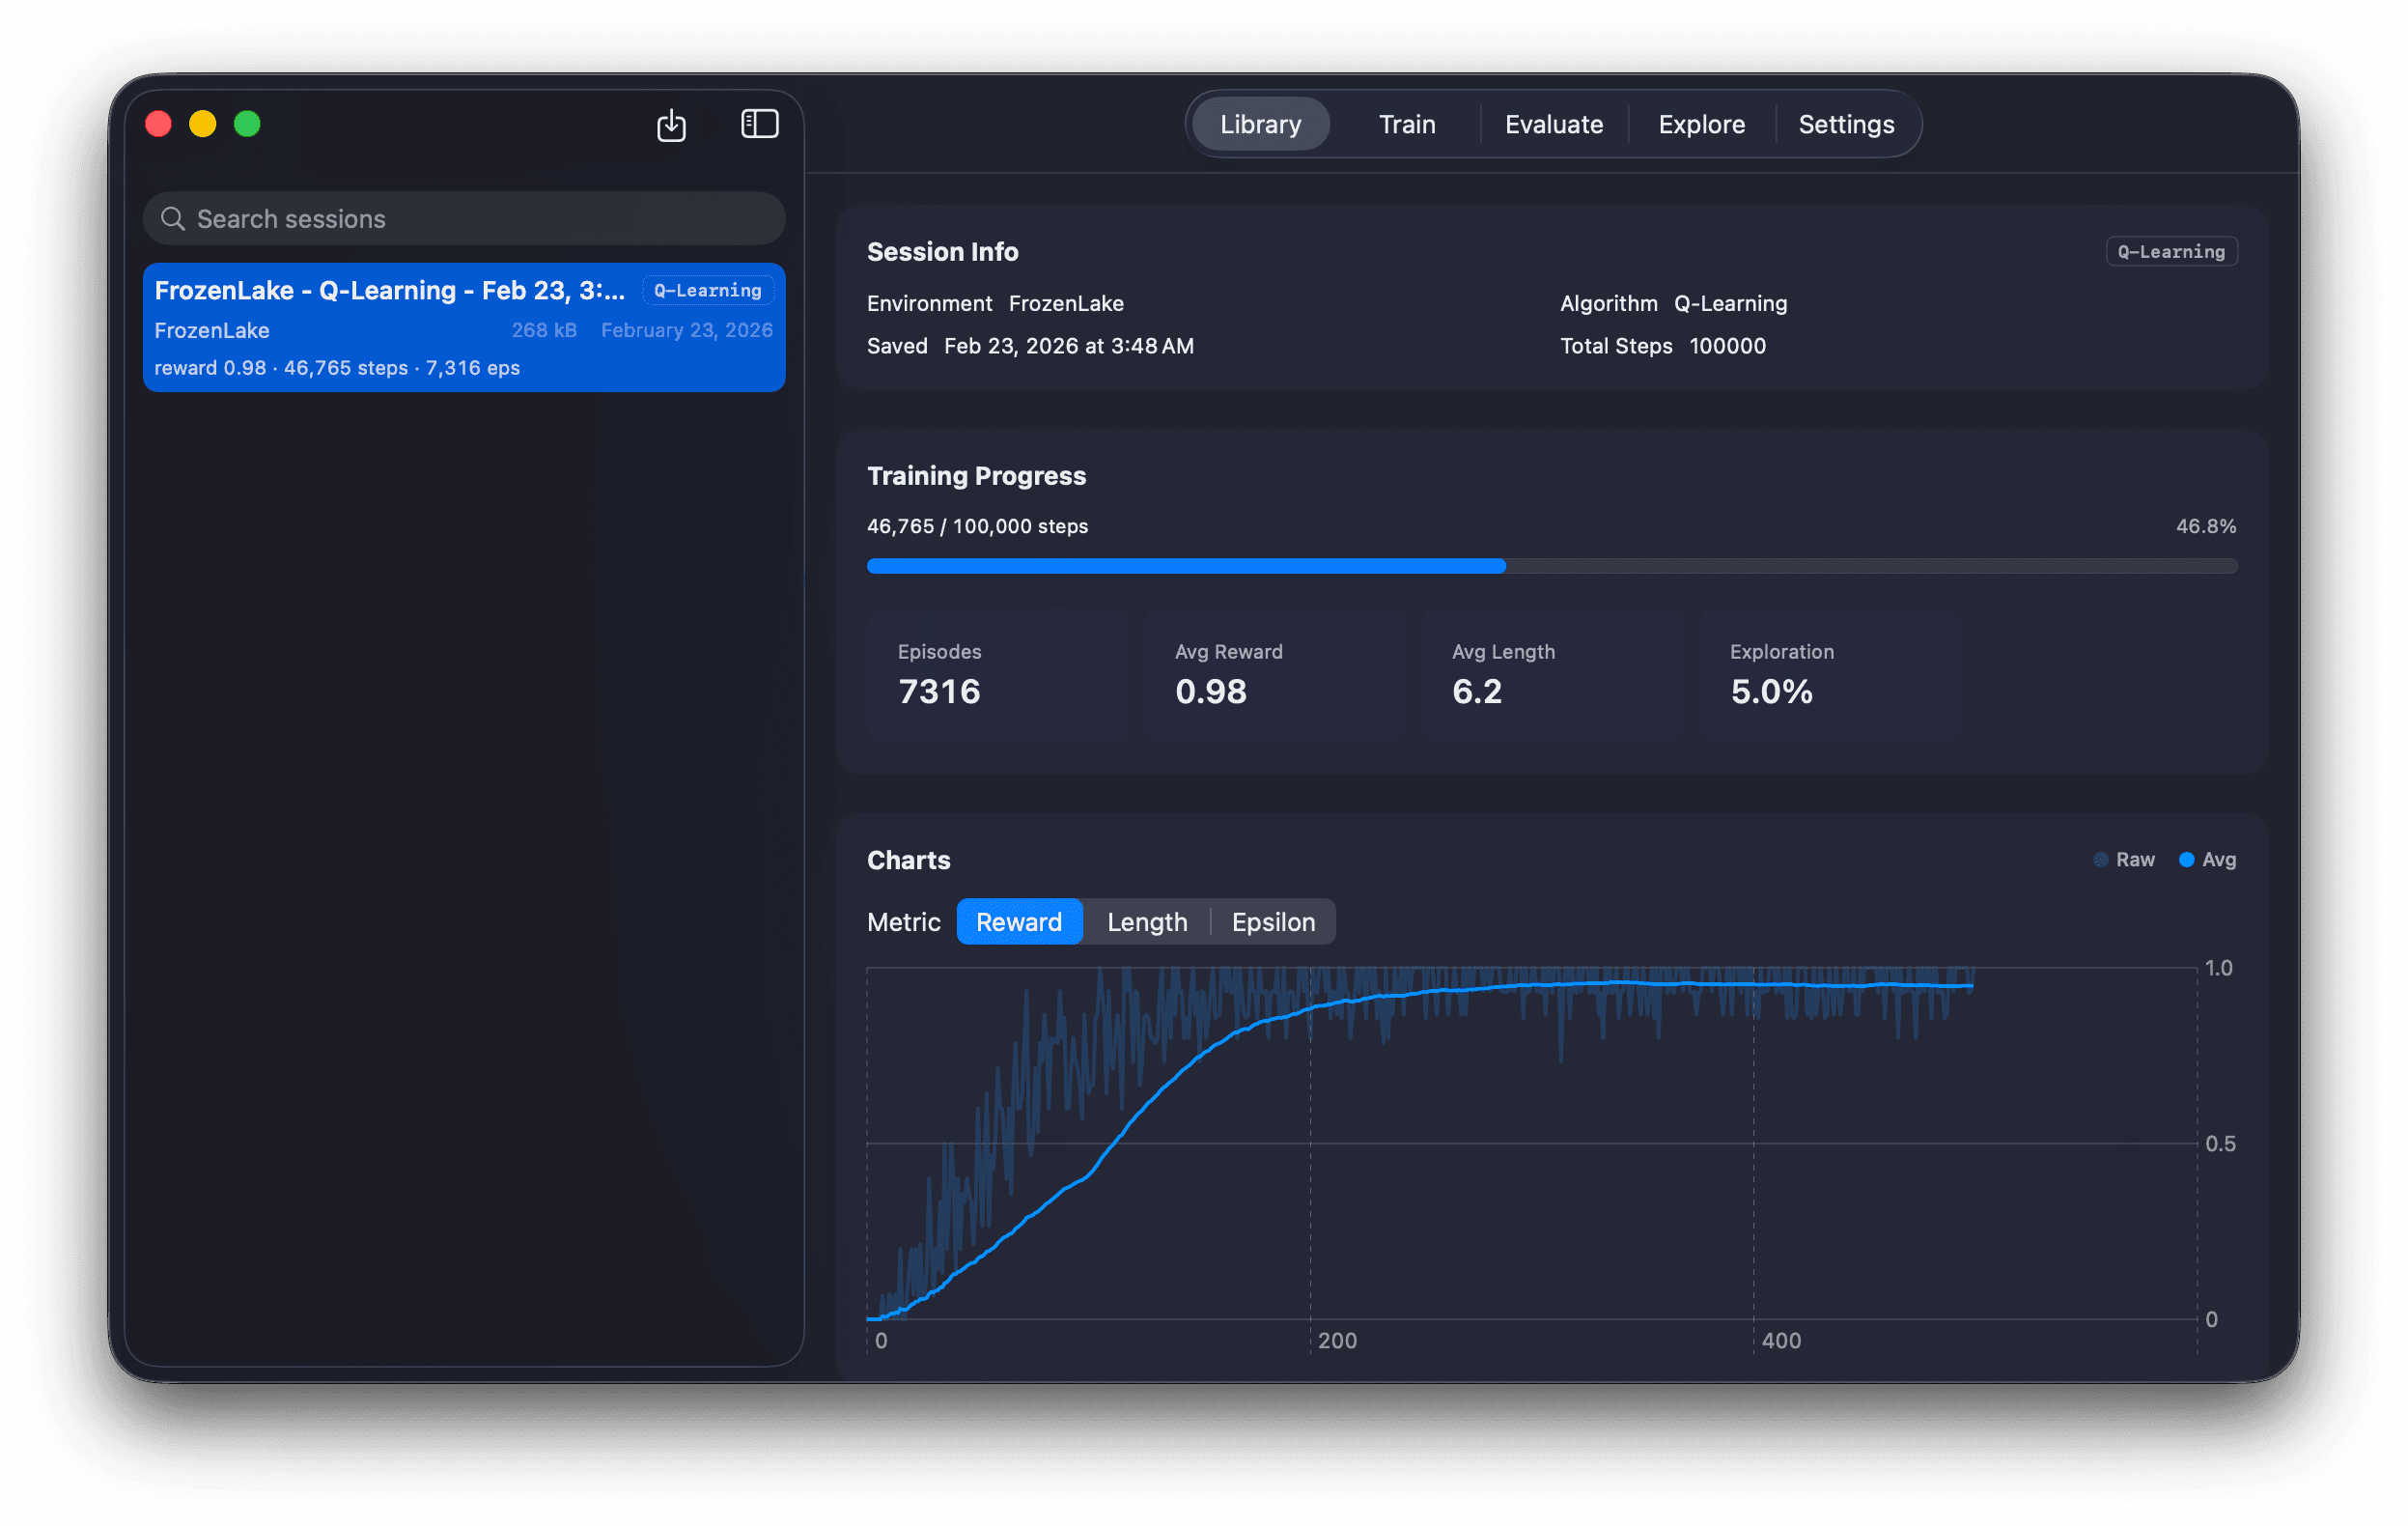The height and width of the screenshot is (1526, 2408).
Task: Toggle the sidebar panel icon
Action: coord(759,124)
